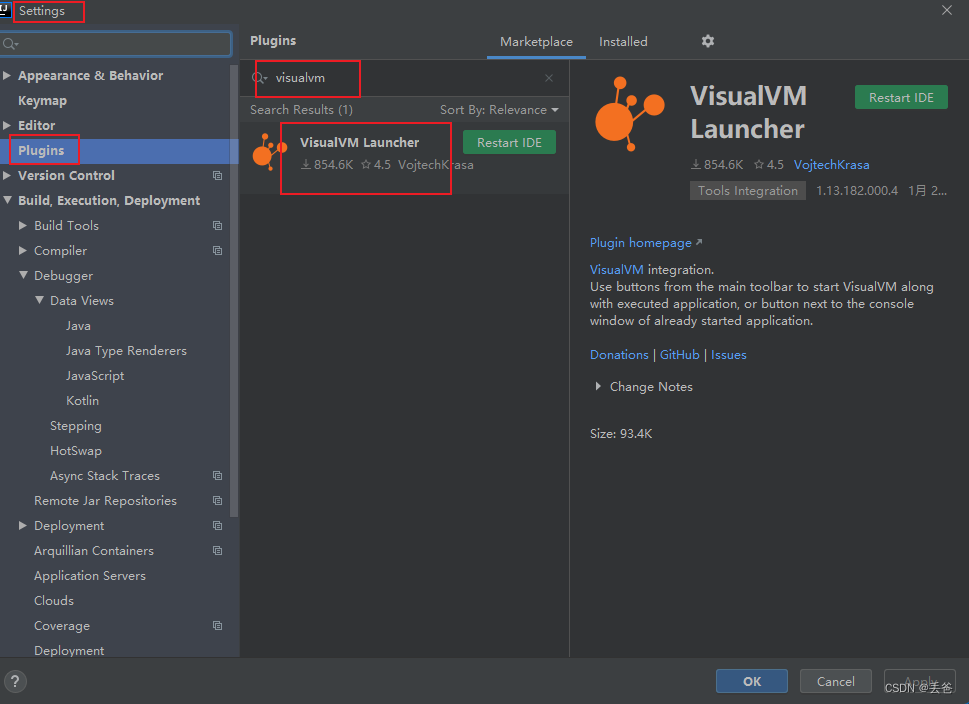Open the Sort By Relevance dropdown
The image size is (969, 704).
pyautogui.click(x=499, y=110)
